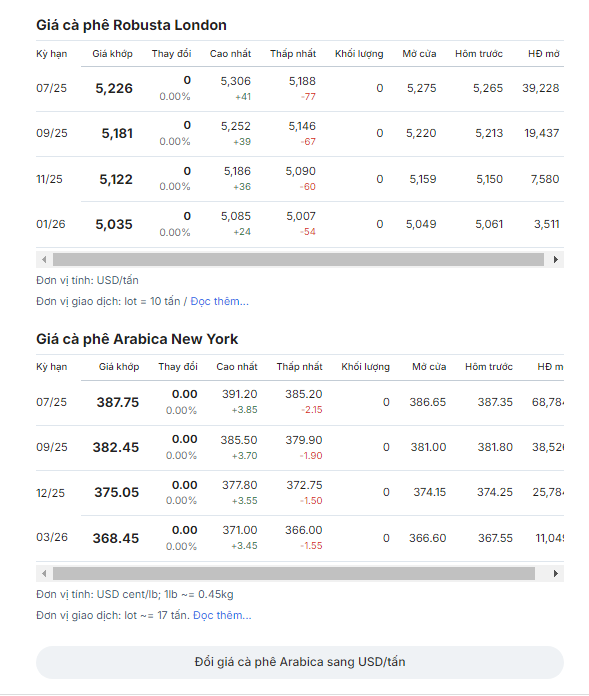Select Robusta 'Giá khớp' column header

(112, 54)
